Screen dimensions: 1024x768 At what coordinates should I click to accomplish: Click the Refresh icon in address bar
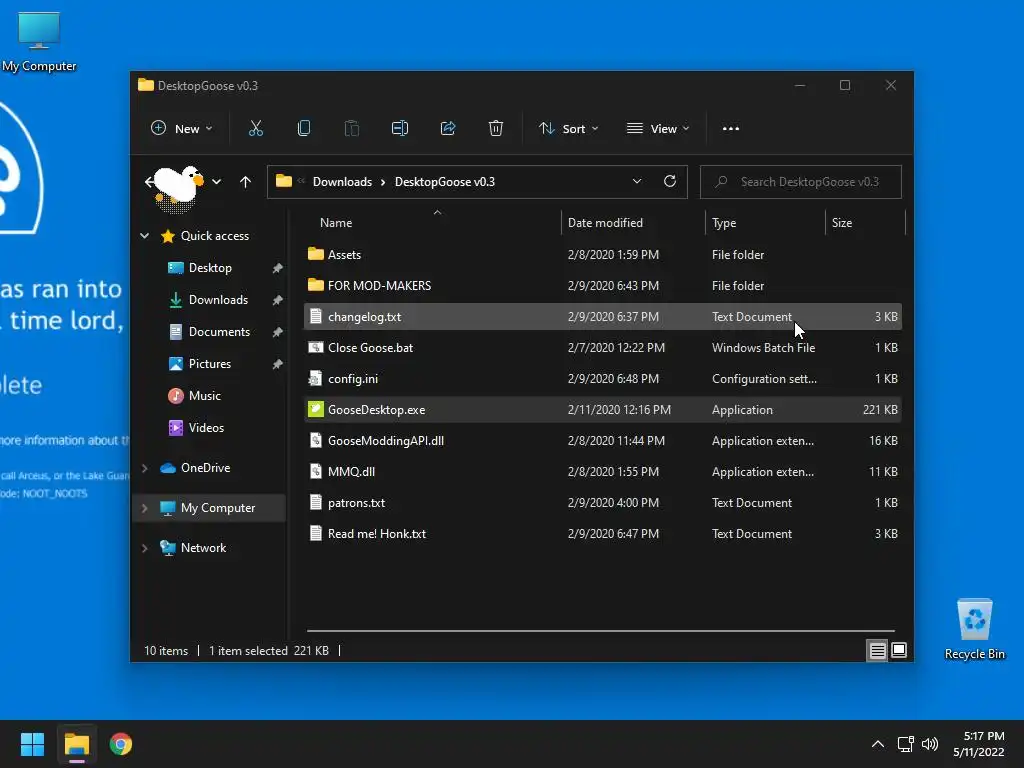click(670, 182)
